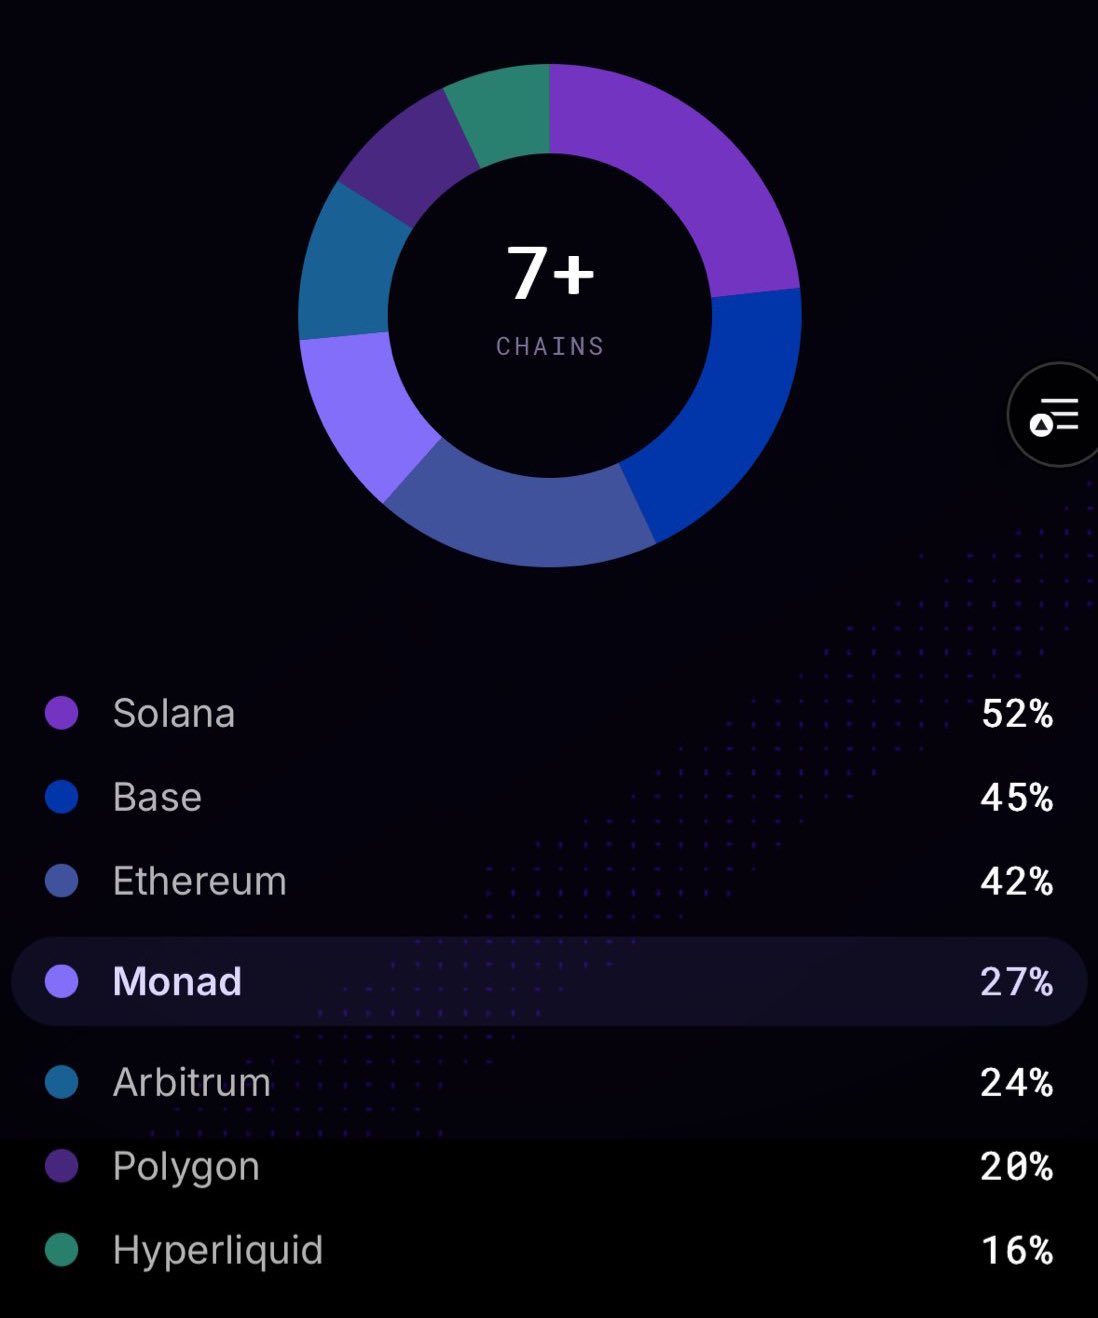The width and height of the screenshot is (1098, 1318).
Task: Click the Ethereum legend color dot
Action: [62, 881]
